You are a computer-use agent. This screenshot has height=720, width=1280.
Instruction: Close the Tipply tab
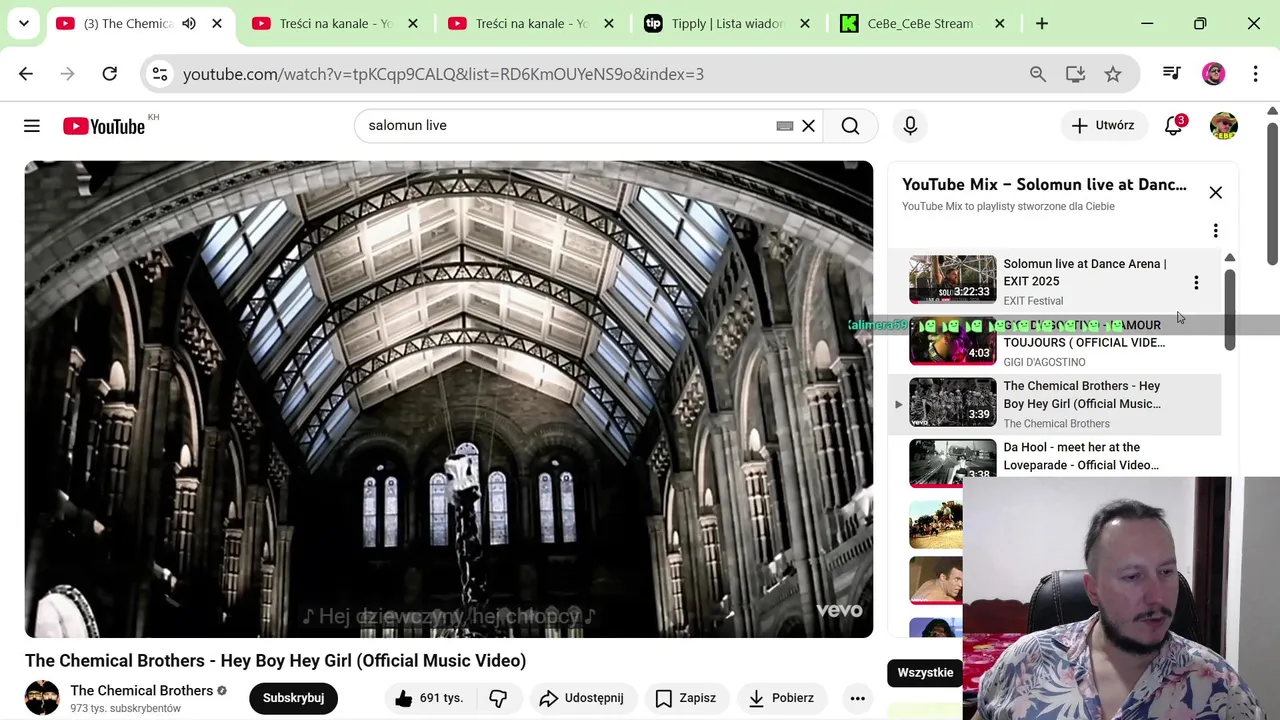pyautogui.click(x=805, y=23)
